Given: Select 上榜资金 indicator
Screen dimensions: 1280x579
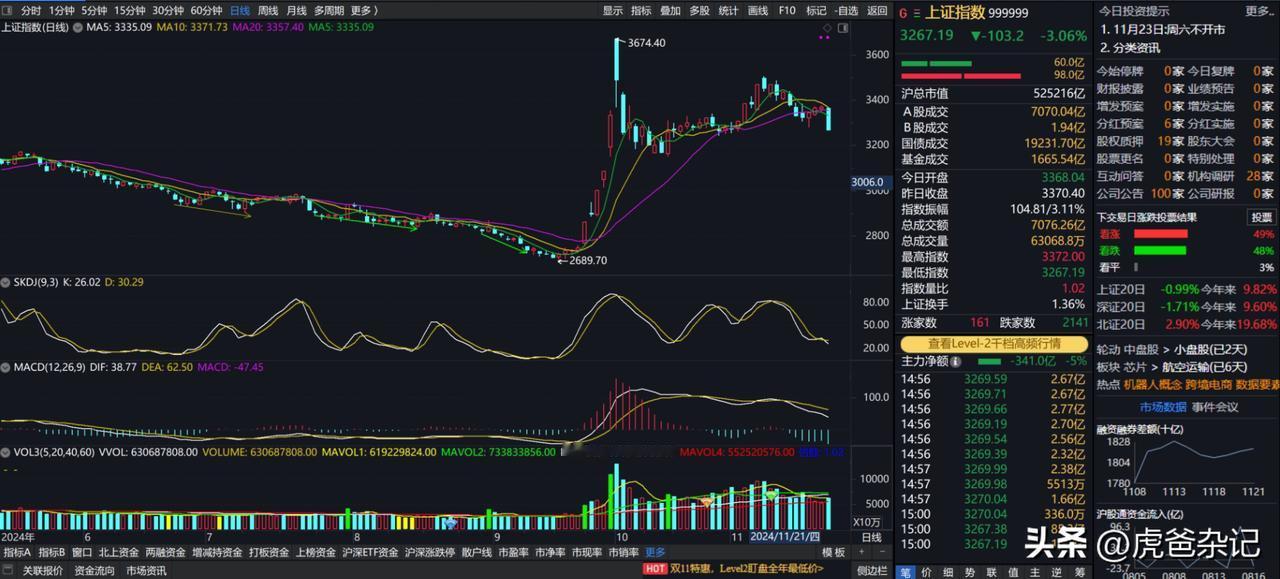Looking at the screenshot, I should pos(315,552).
